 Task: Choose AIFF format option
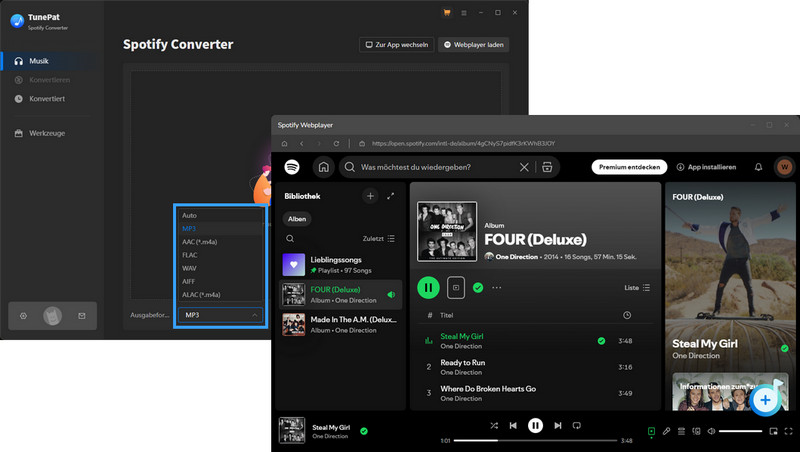click(220, 282)
